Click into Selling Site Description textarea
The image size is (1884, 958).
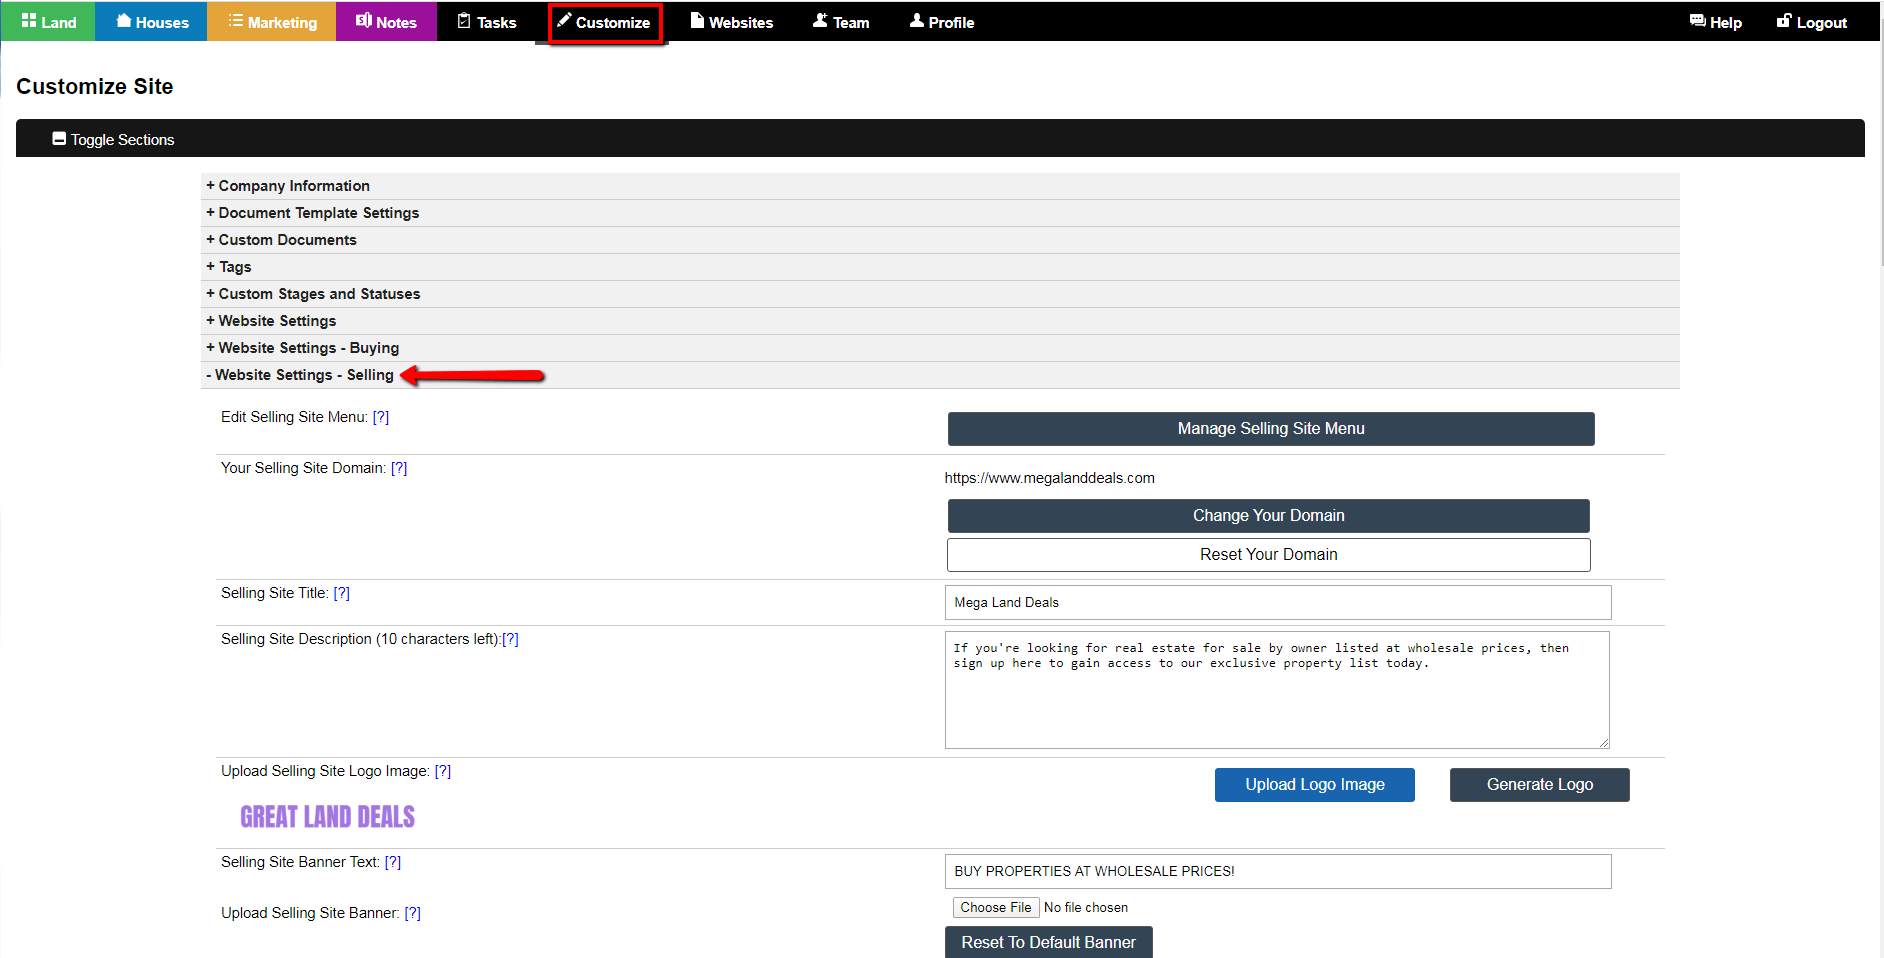[1277, 690]
